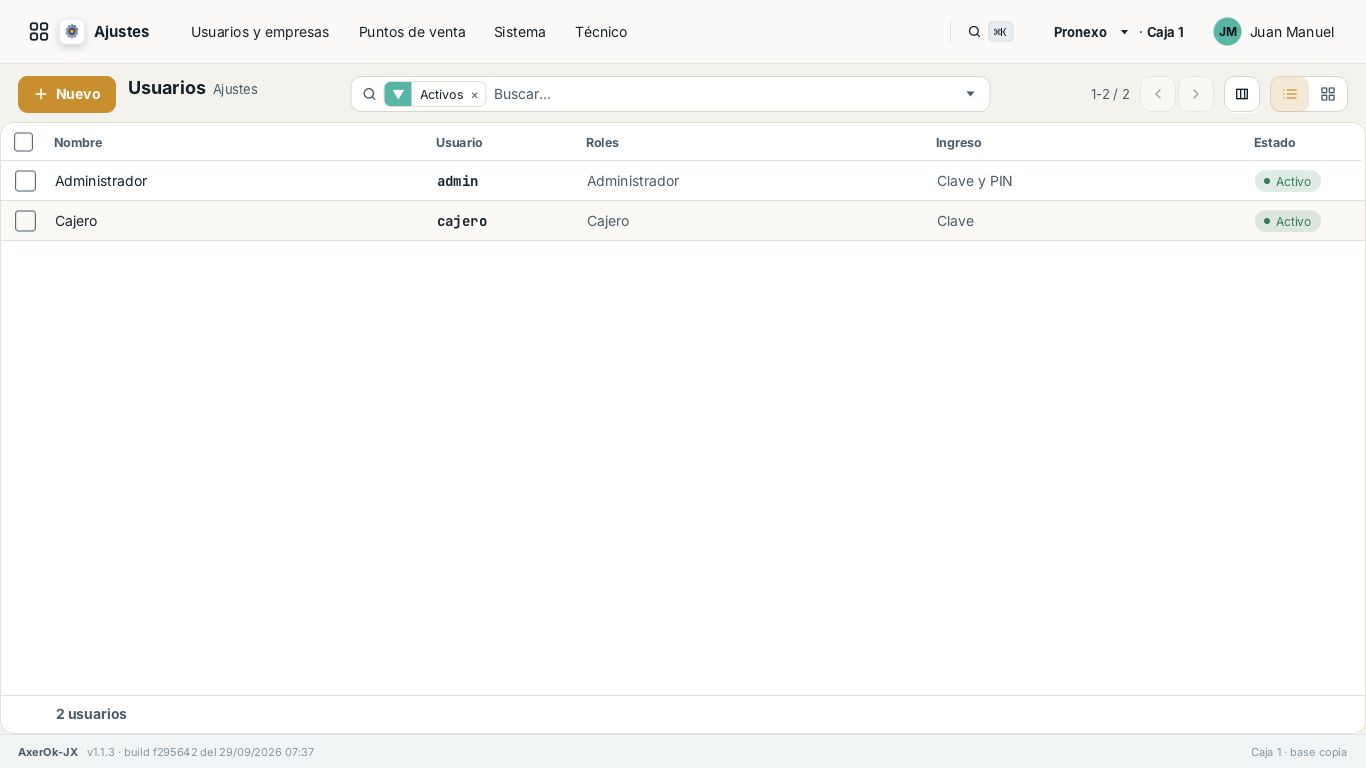Select the Administrador row checkbox

coord(26,181)
